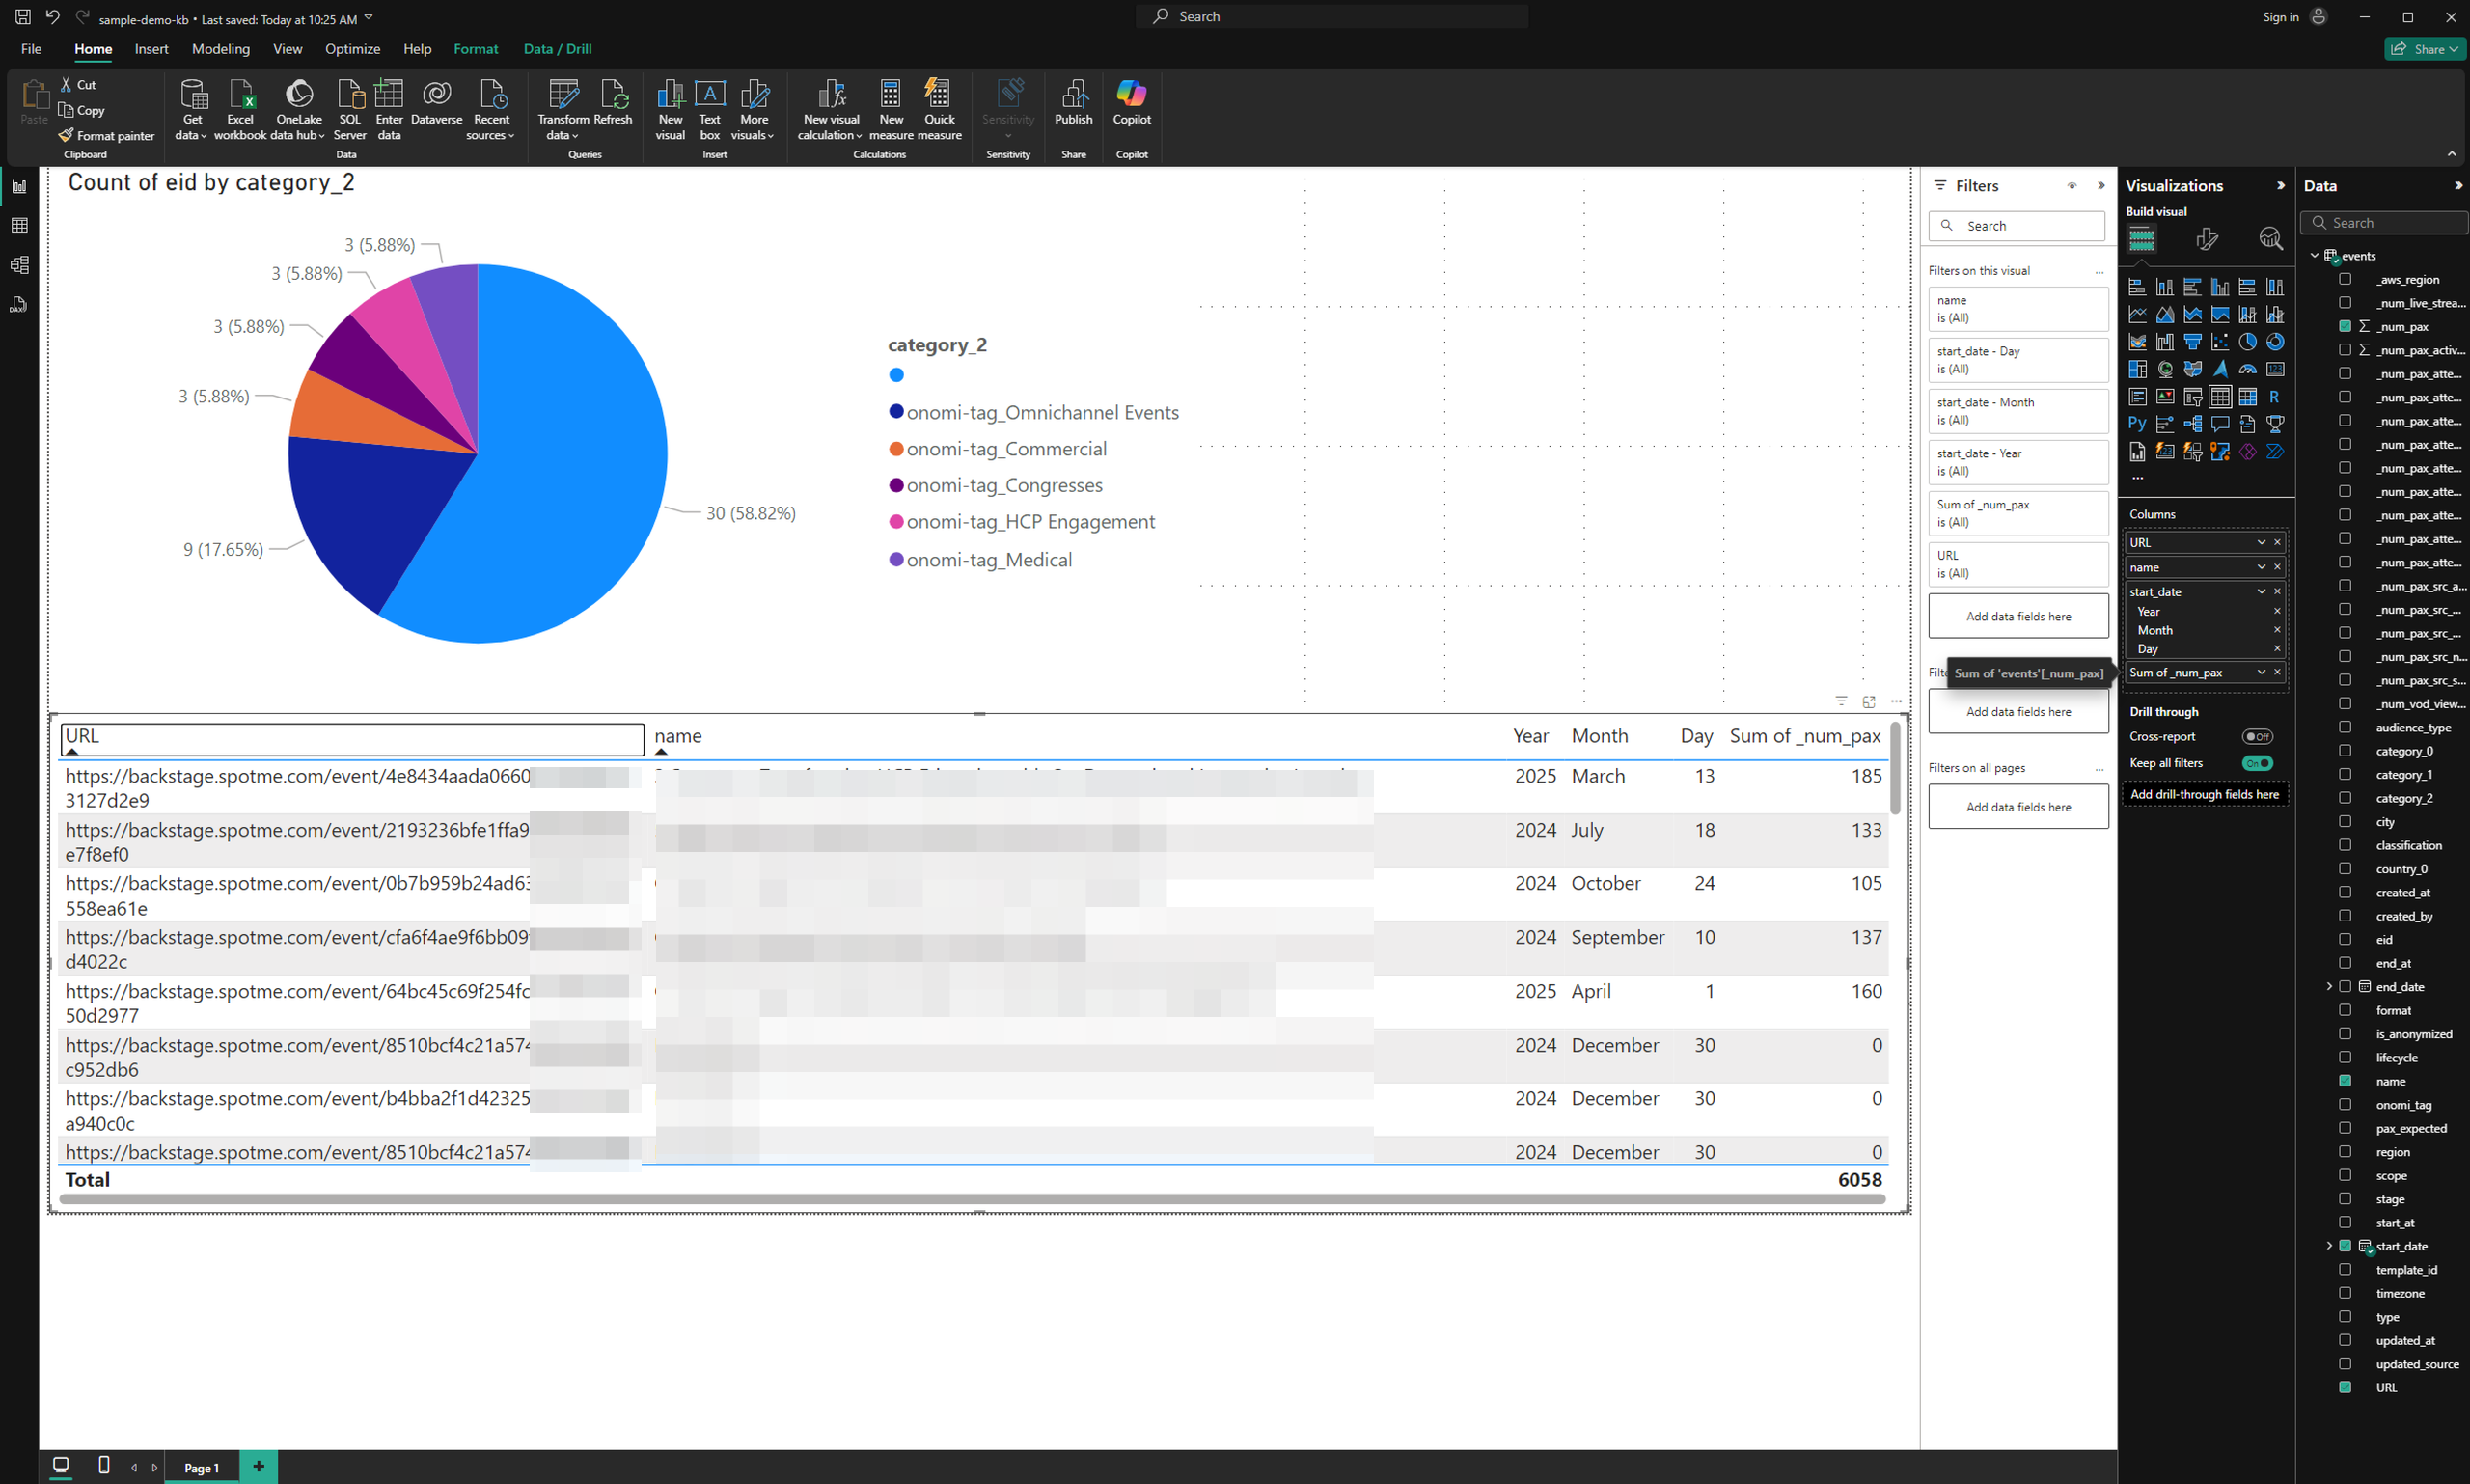Select the Treemap visualization icon
The width and height of the screenshot is (2470, 1484).
(2137, 369)
